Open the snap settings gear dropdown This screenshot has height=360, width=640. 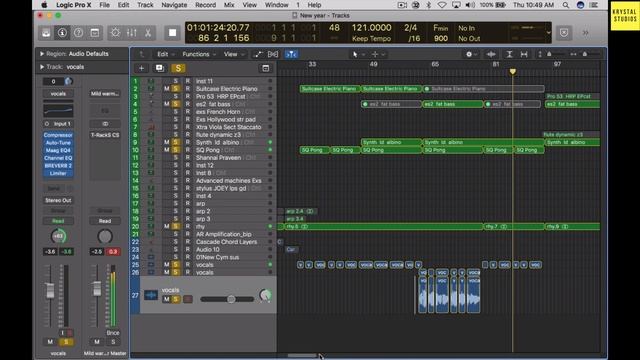(471, 54)
